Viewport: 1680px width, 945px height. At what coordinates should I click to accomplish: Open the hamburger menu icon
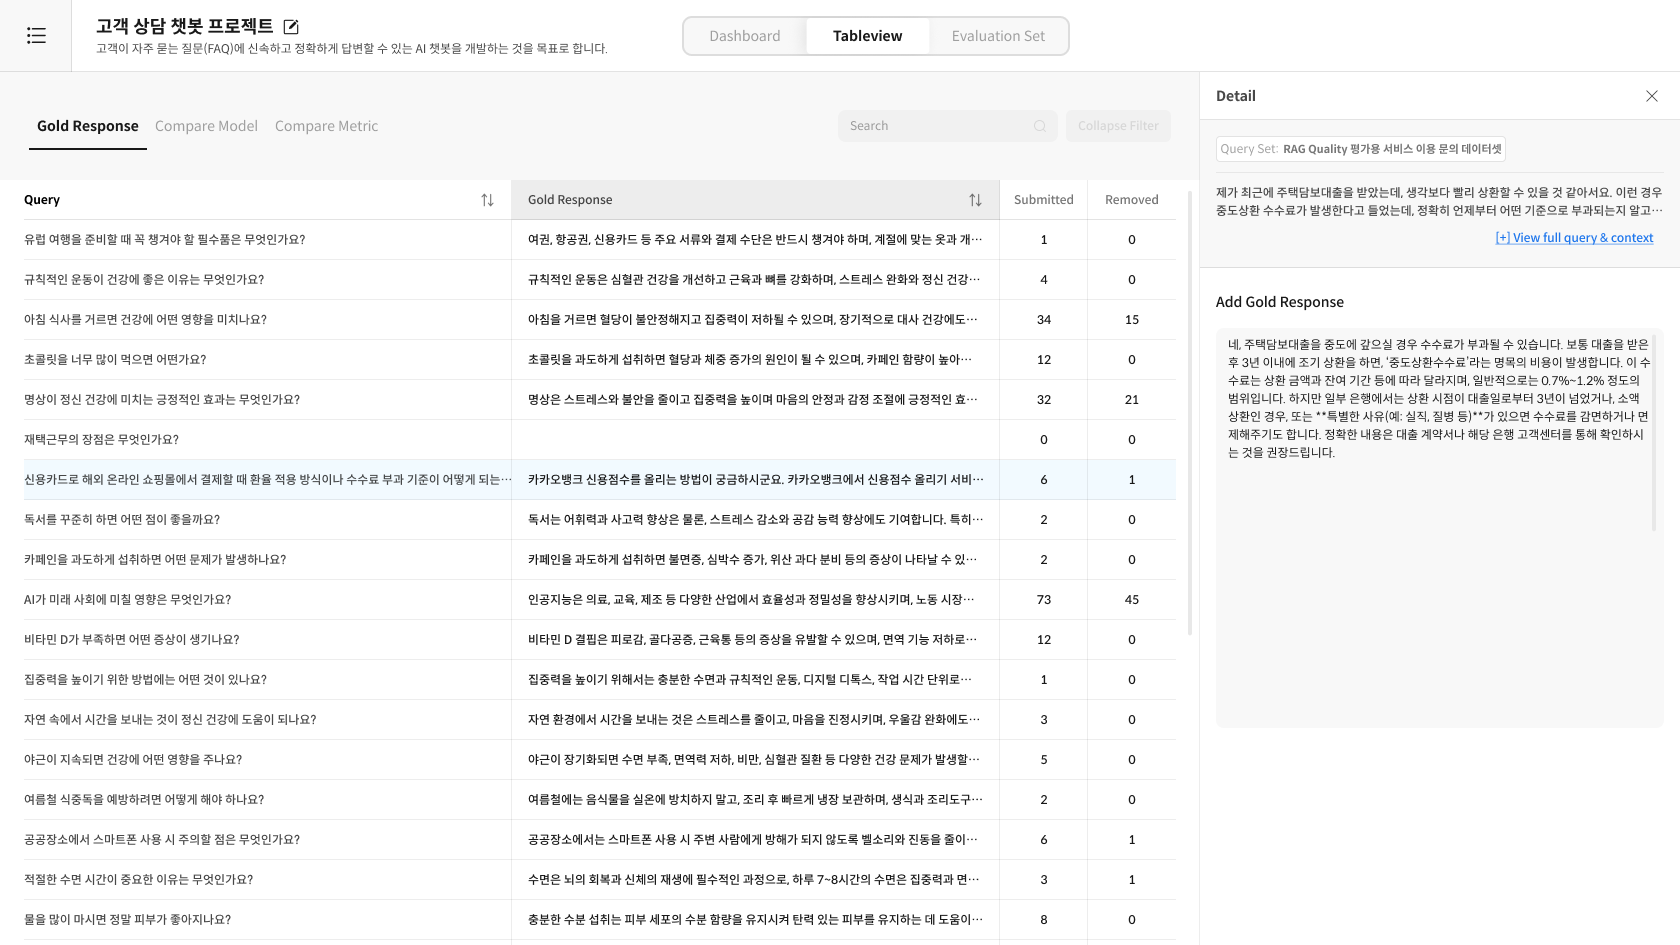click(x=36, y=36)
